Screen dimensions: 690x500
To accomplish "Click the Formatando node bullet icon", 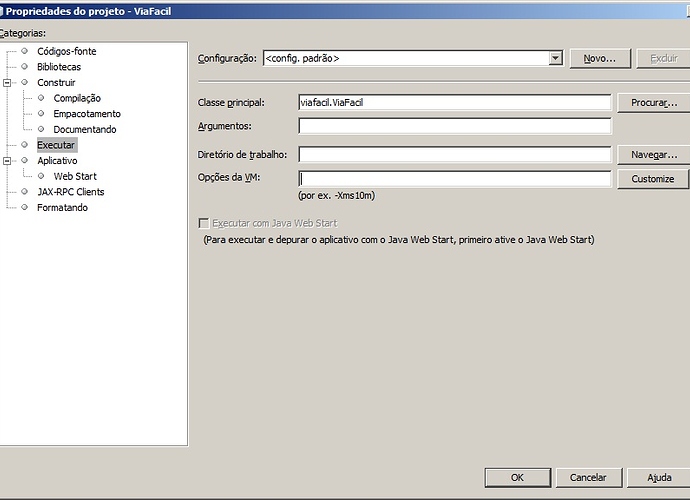I will tap(25, 207).
